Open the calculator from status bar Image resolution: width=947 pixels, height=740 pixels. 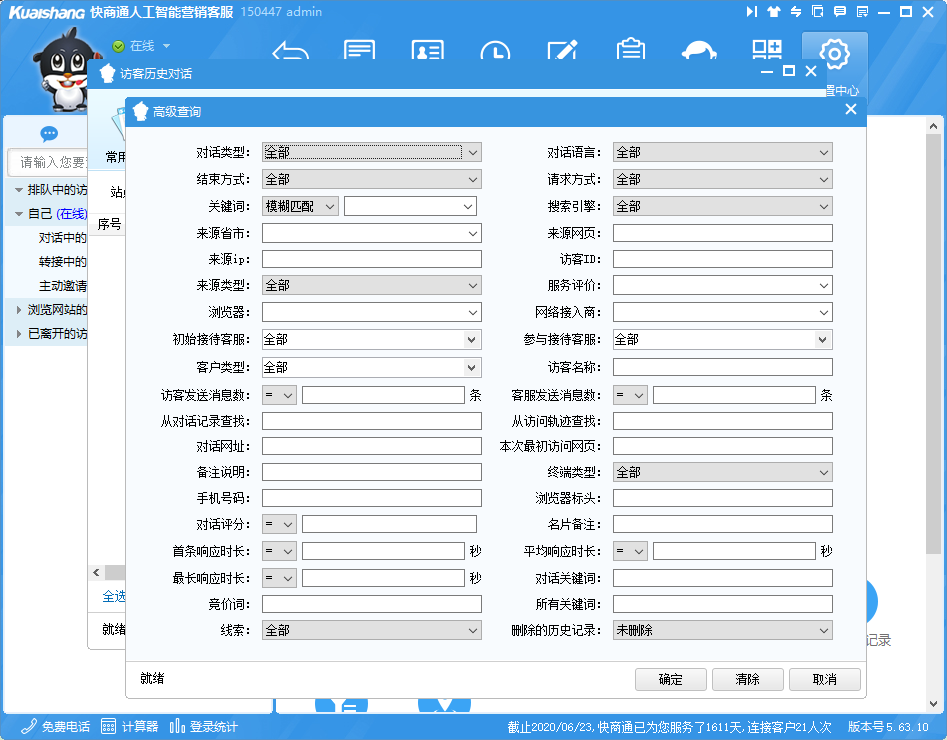130,726
